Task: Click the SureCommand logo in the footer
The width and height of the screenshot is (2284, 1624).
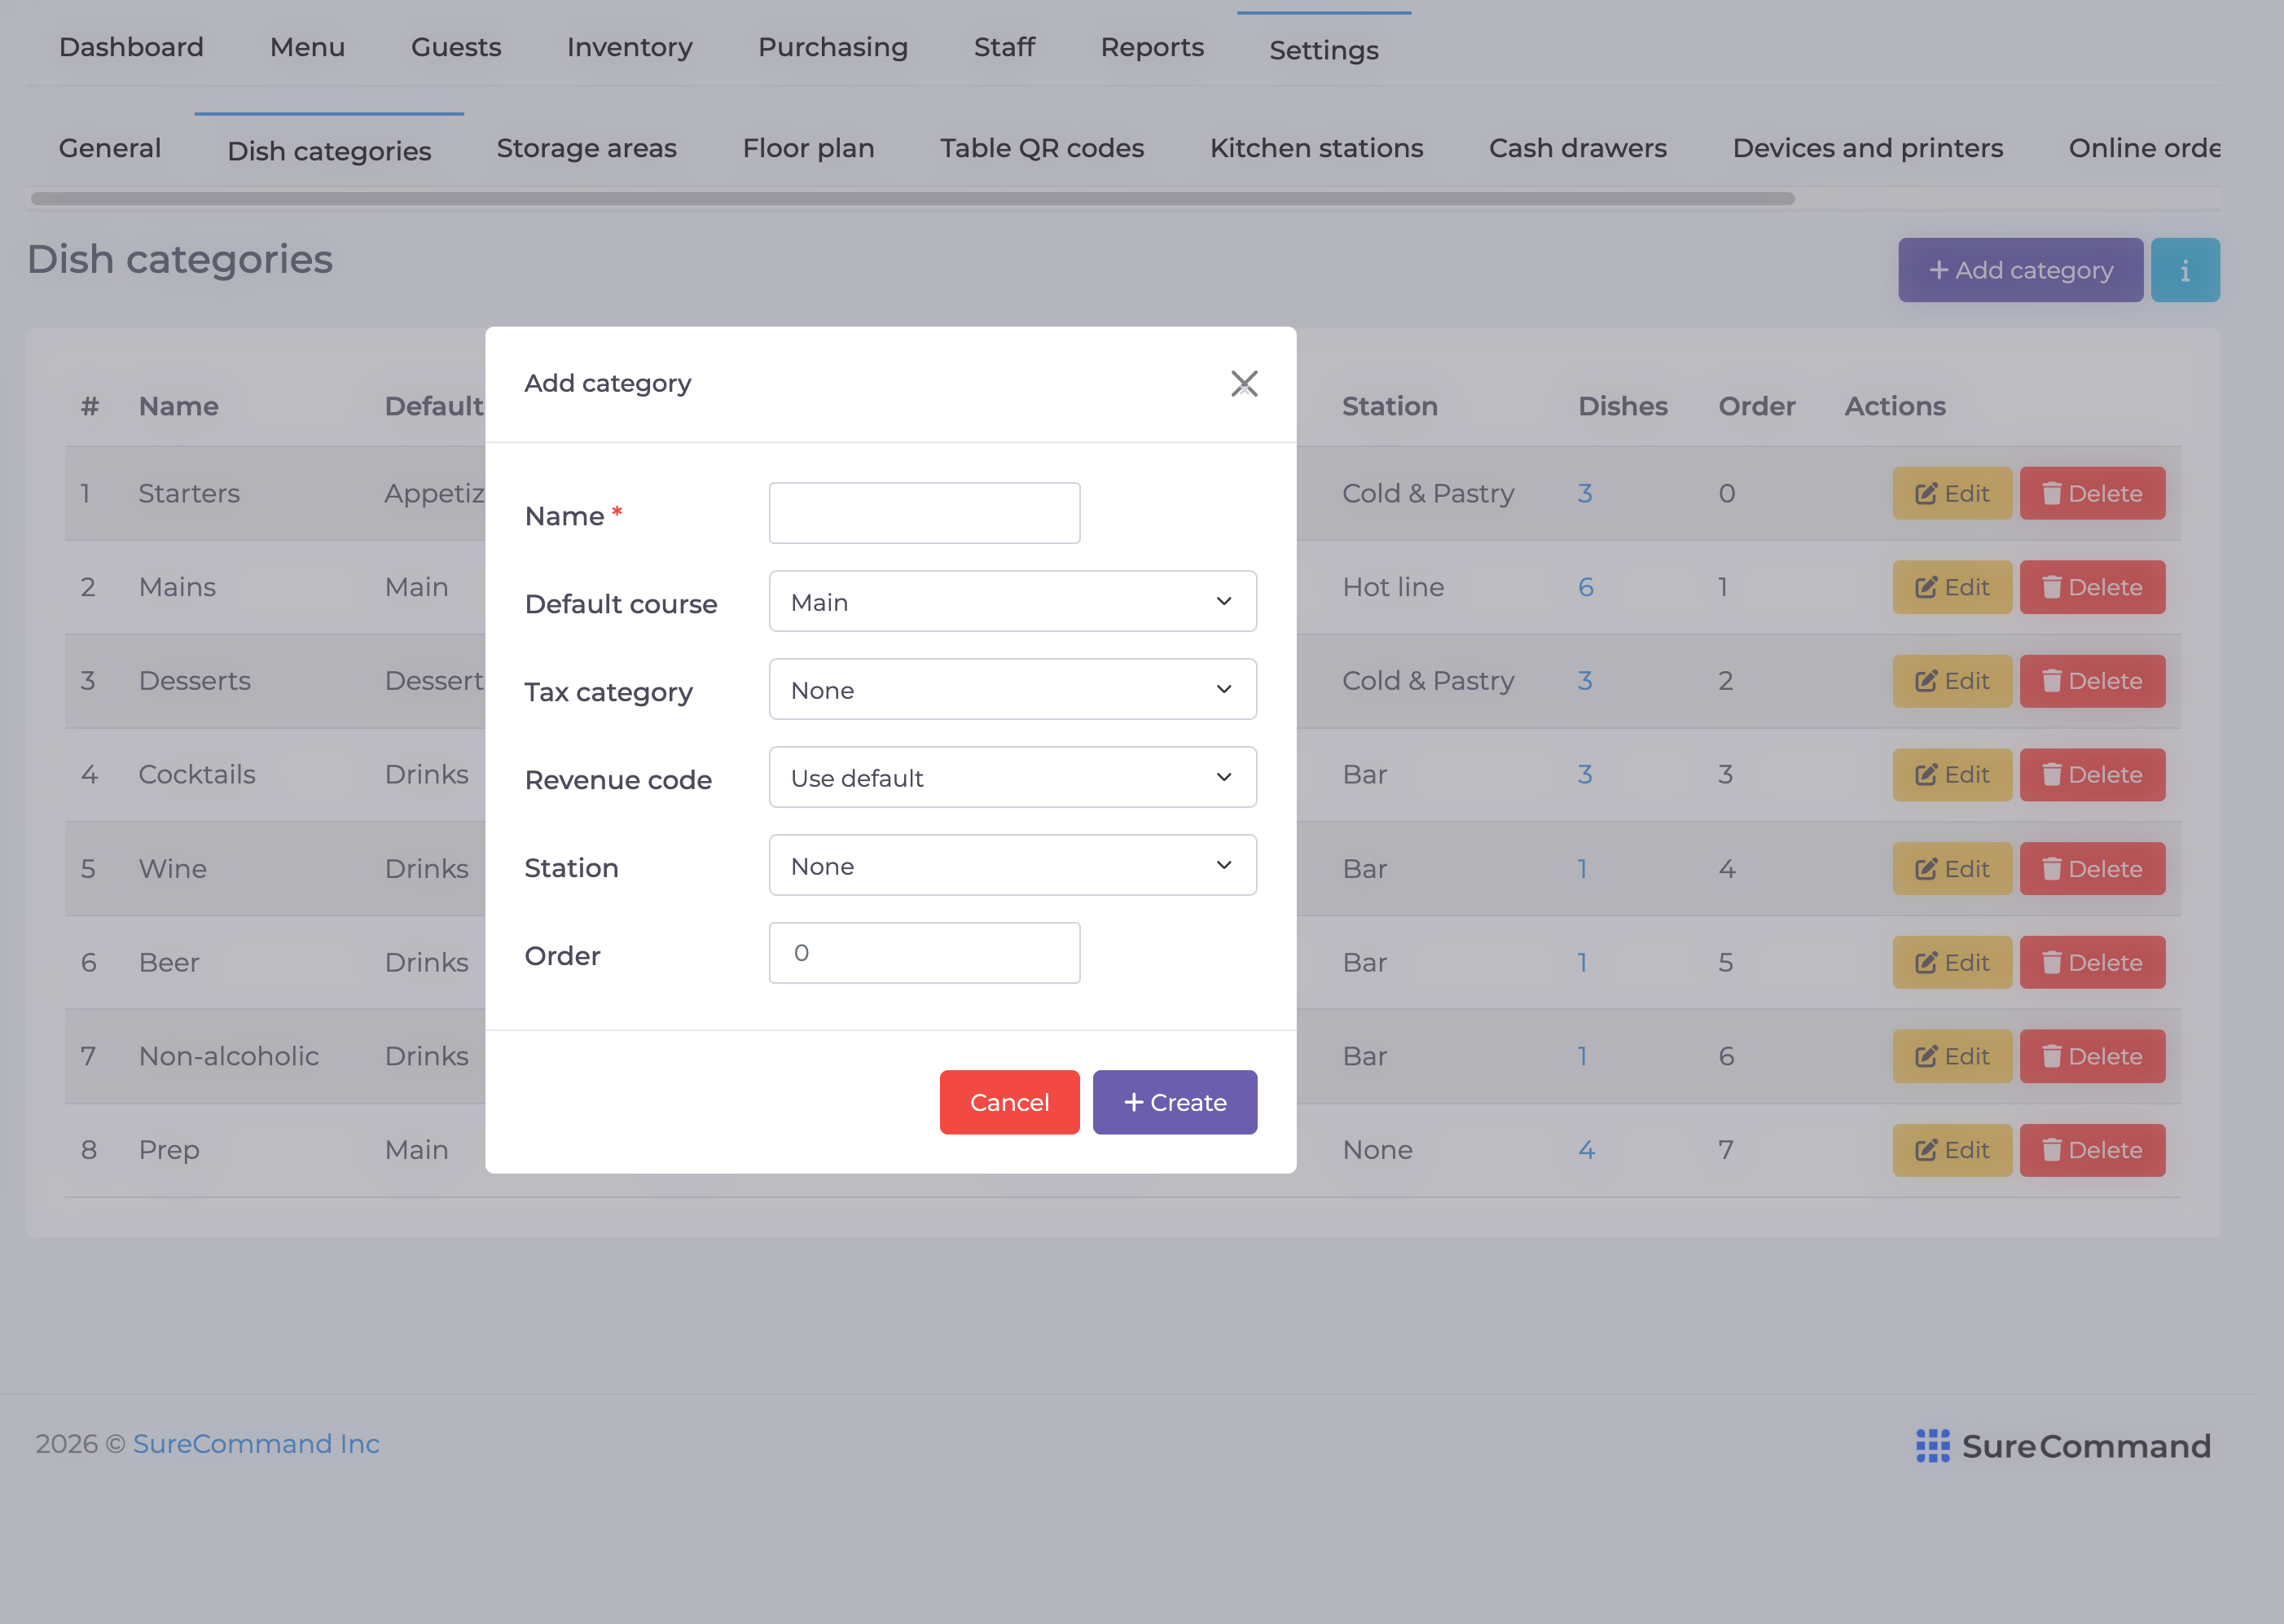Action: click(x=2062, y=1446)
